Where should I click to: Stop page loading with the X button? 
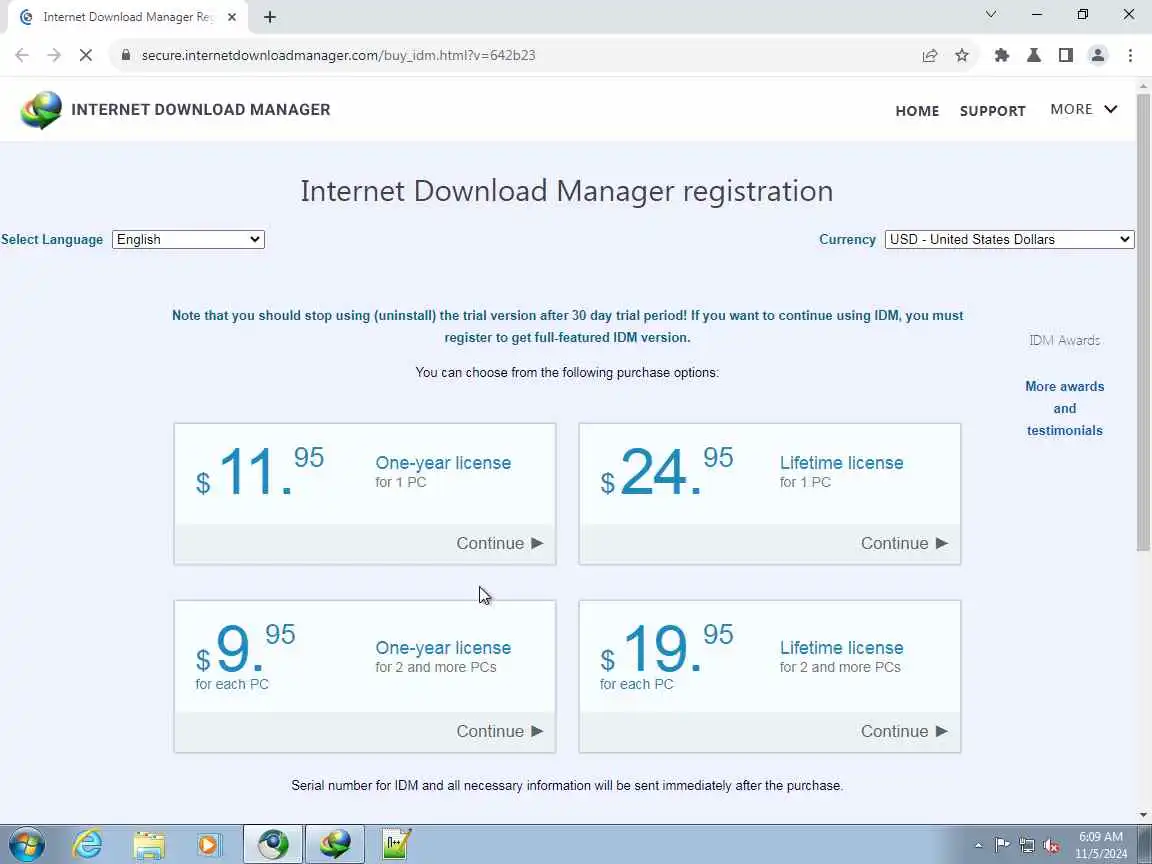(x=85, y=55)
